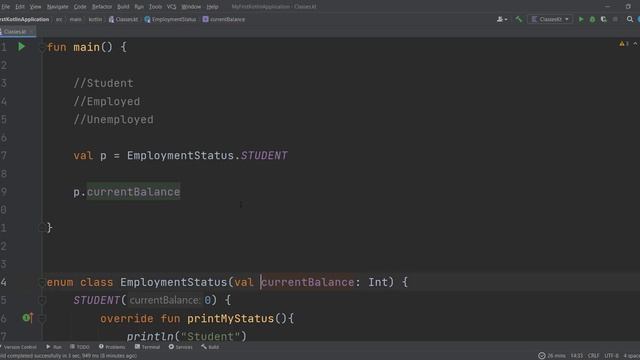This screenshot has height=360, width=640.
Task: Click the 14:33 caret position widget
Action: 576,356
